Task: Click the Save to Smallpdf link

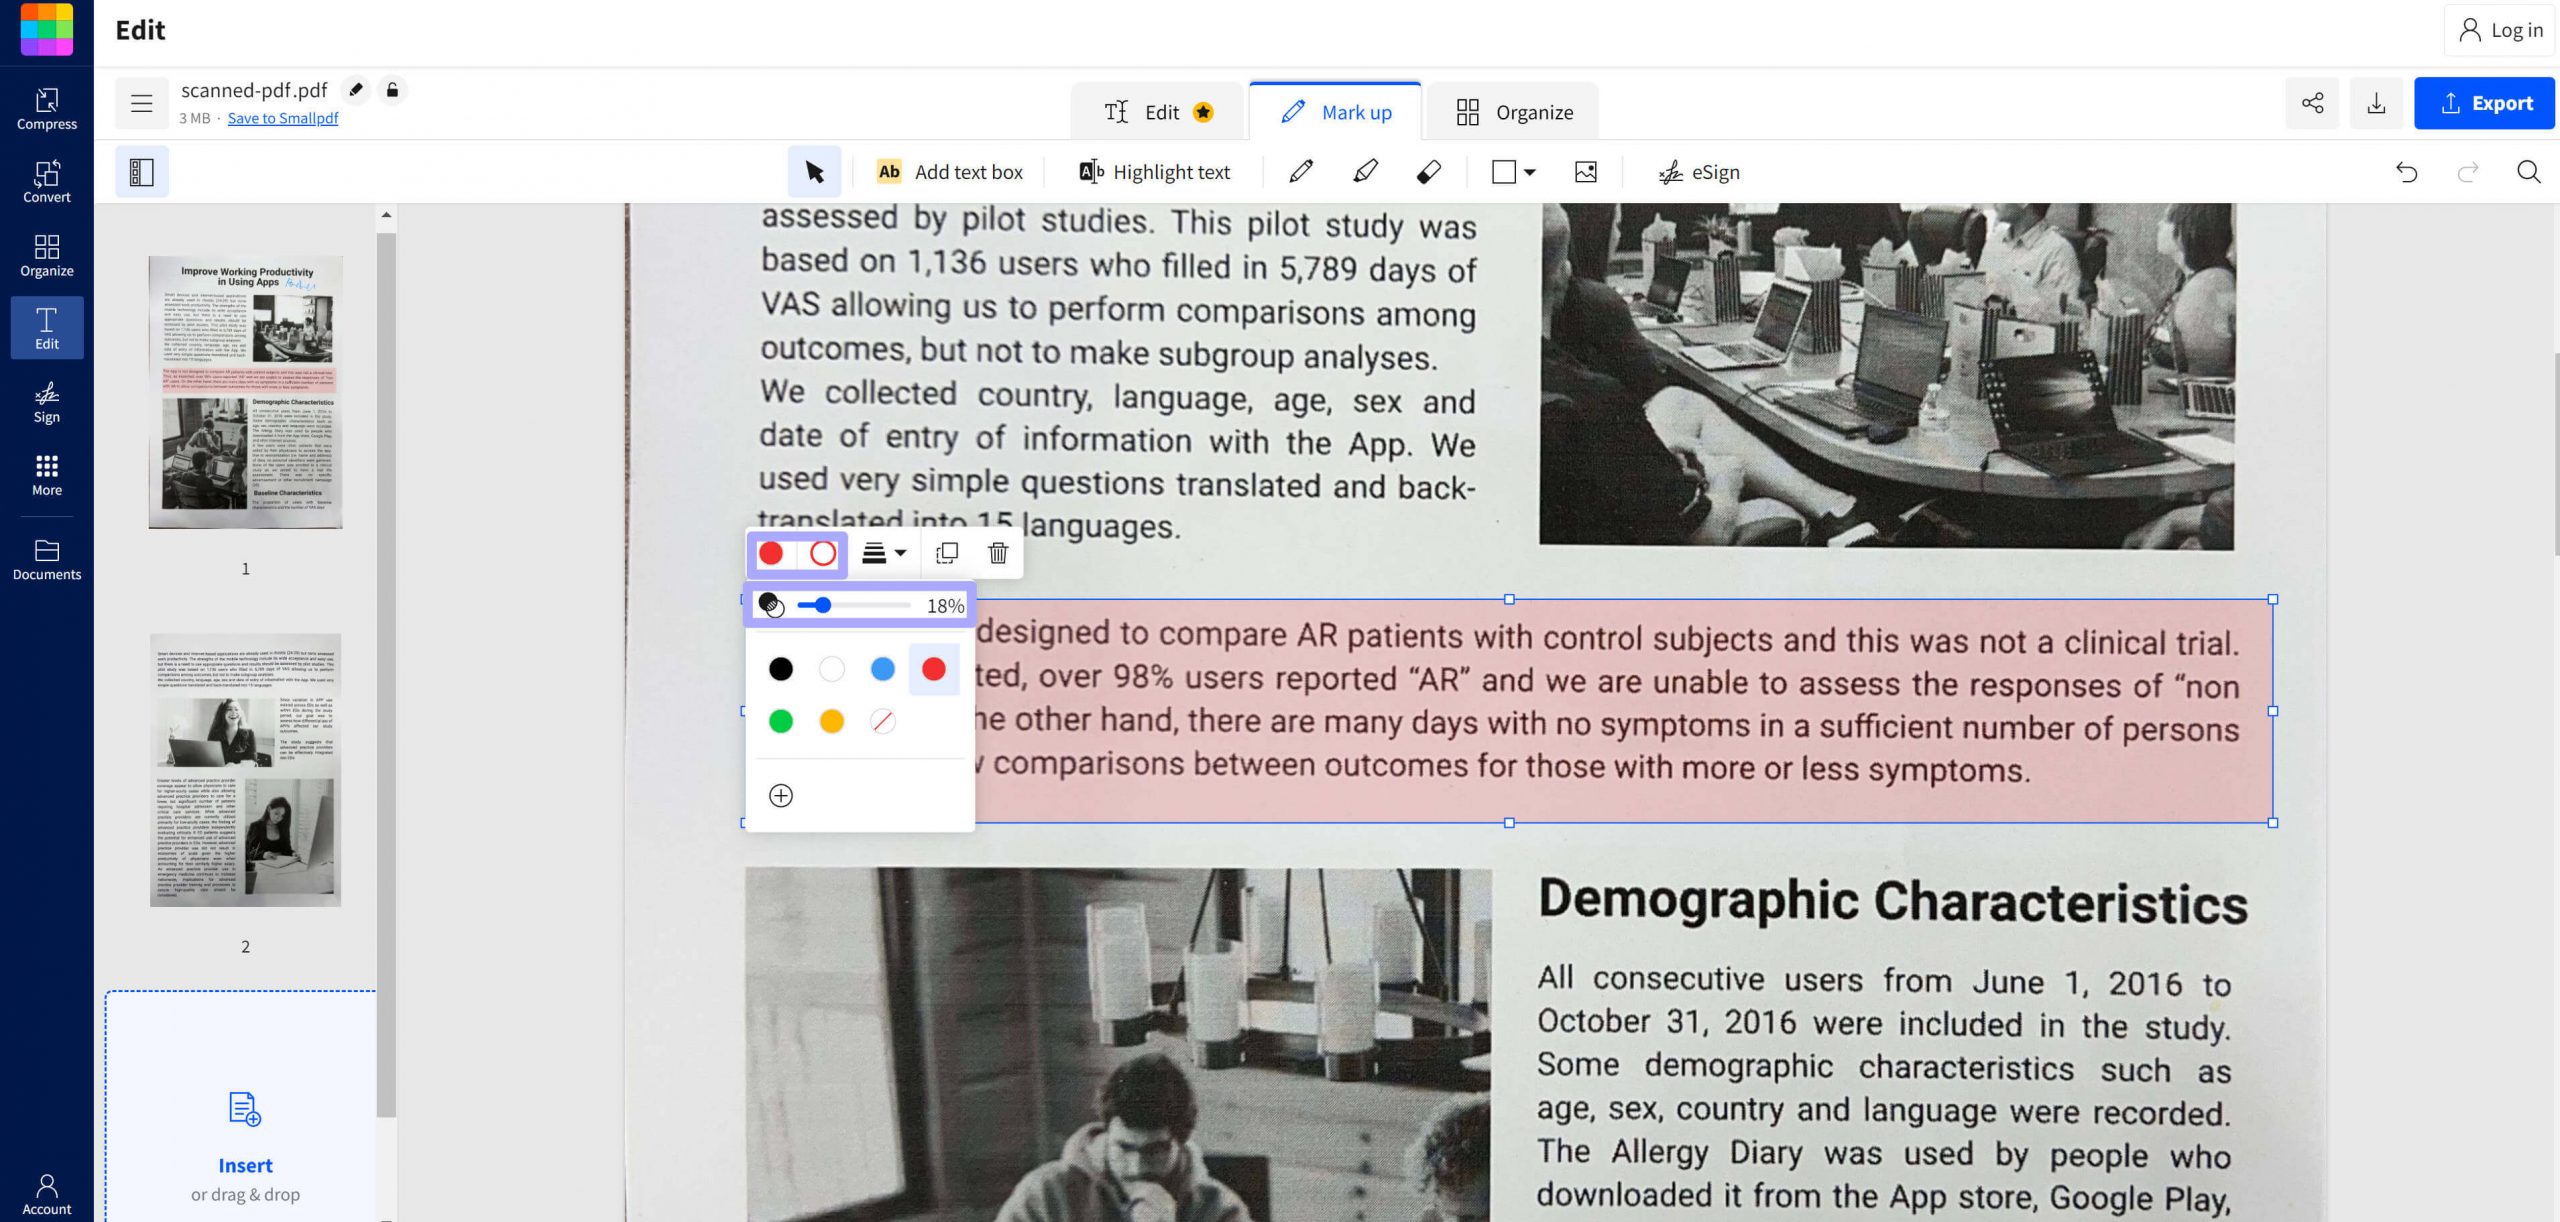Action: [x=283, y=118]
